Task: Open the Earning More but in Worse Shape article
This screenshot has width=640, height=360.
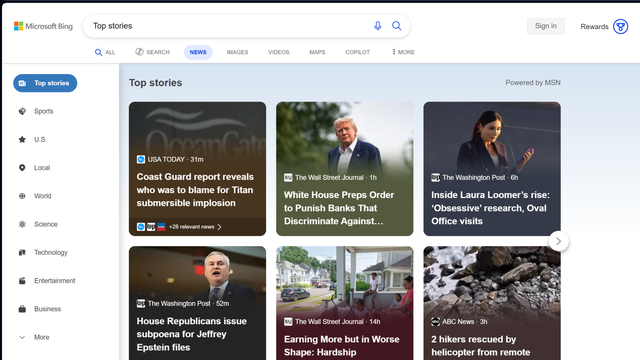Action: 344,303
